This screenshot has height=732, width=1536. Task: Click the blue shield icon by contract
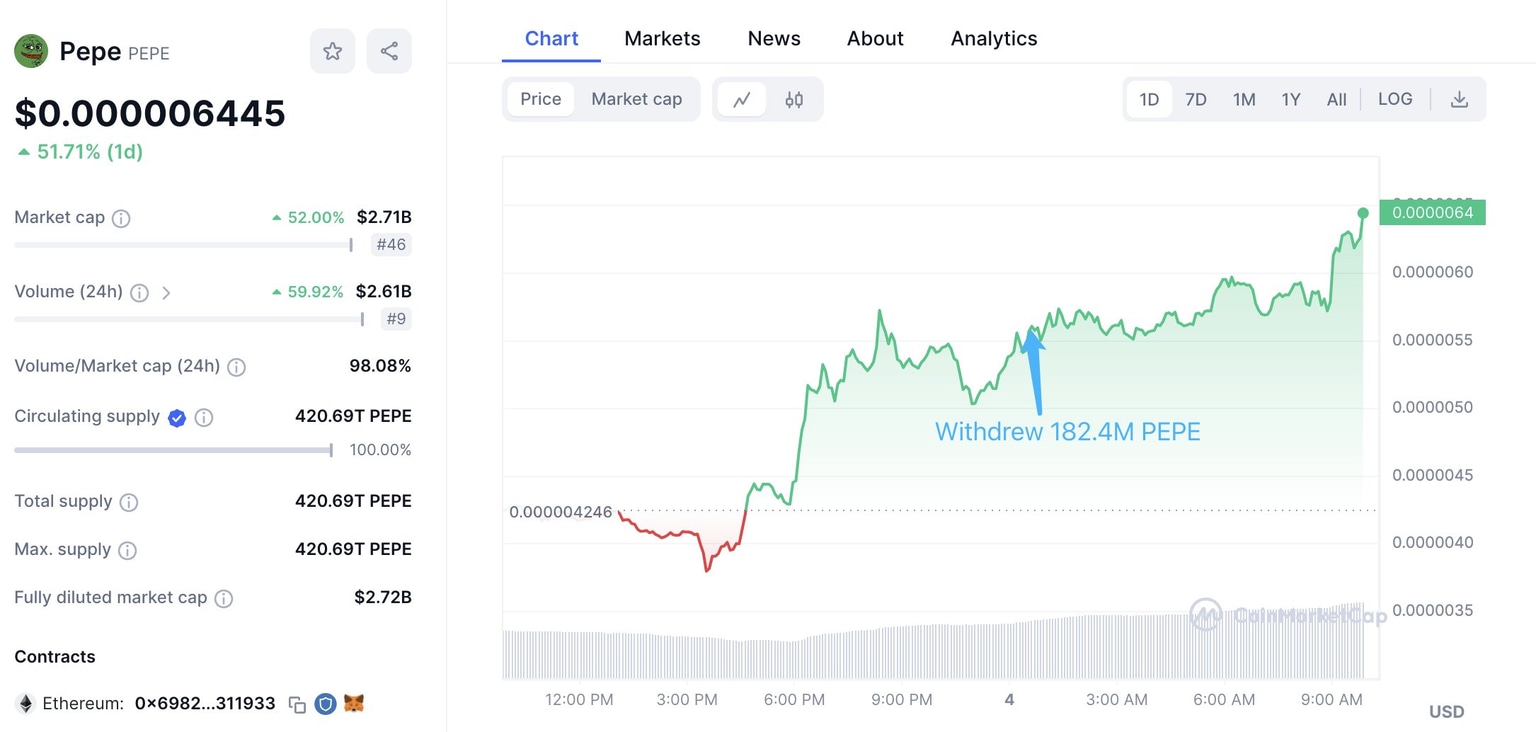pos(325,704)
